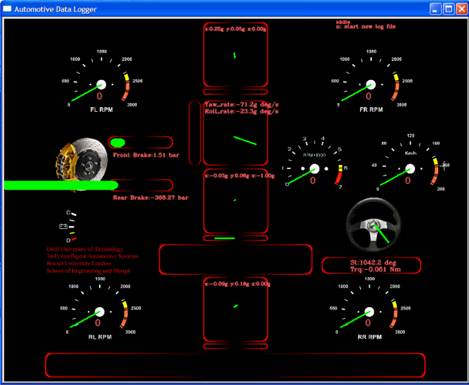469x385 pixels.
Task: Click the Rear Brake pressure bar
Action: click(89, 185)
